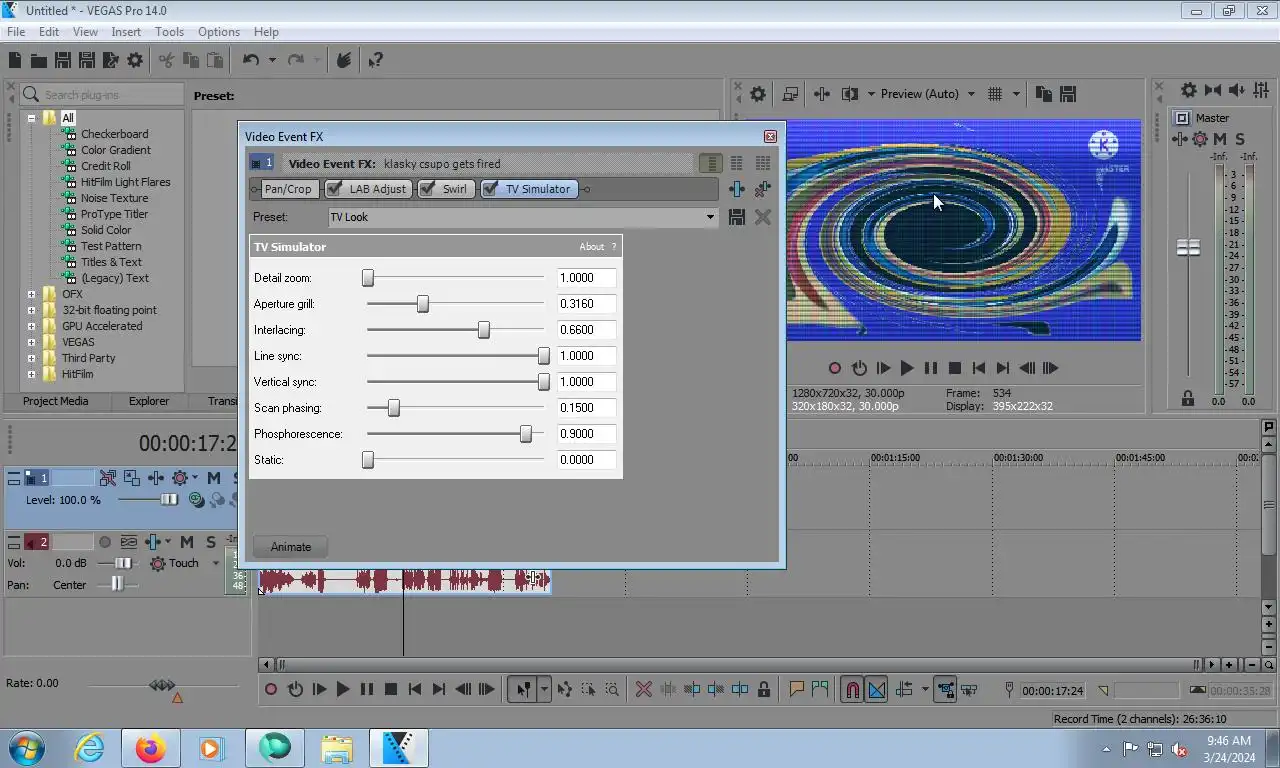The height and width of the screenshot is (768, 1280).
Task: Expand the HitFilm plug-in folder
Action: point(32,374)
